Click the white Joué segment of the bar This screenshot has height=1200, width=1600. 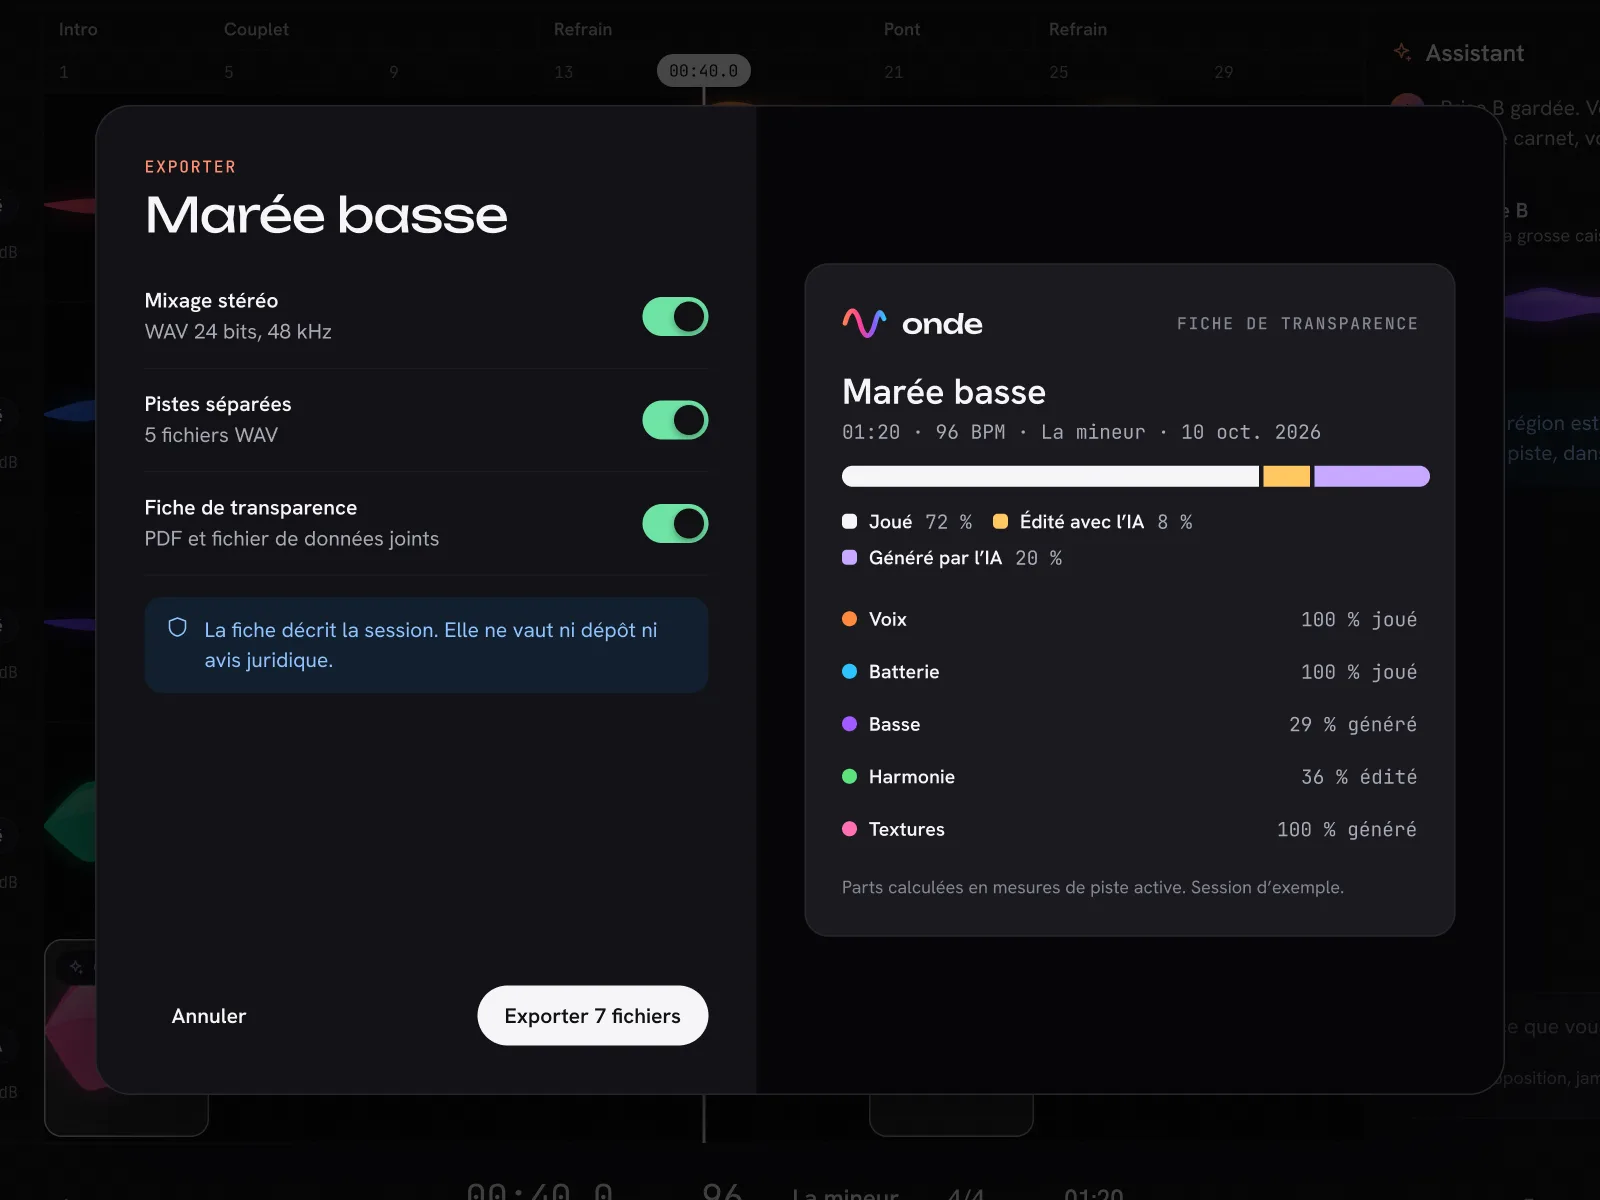pos(1050,476)
